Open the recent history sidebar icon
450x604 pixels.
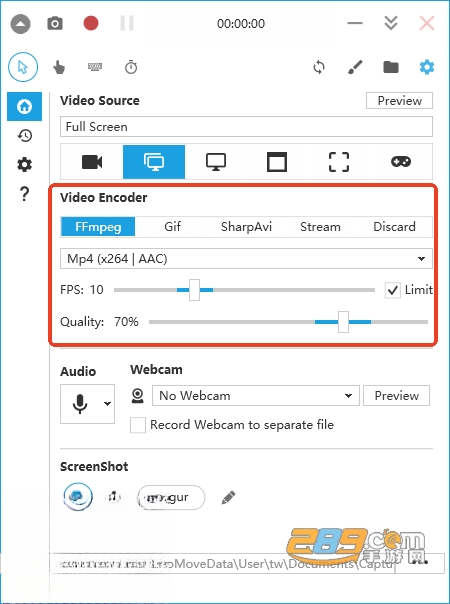pos(25,135)
